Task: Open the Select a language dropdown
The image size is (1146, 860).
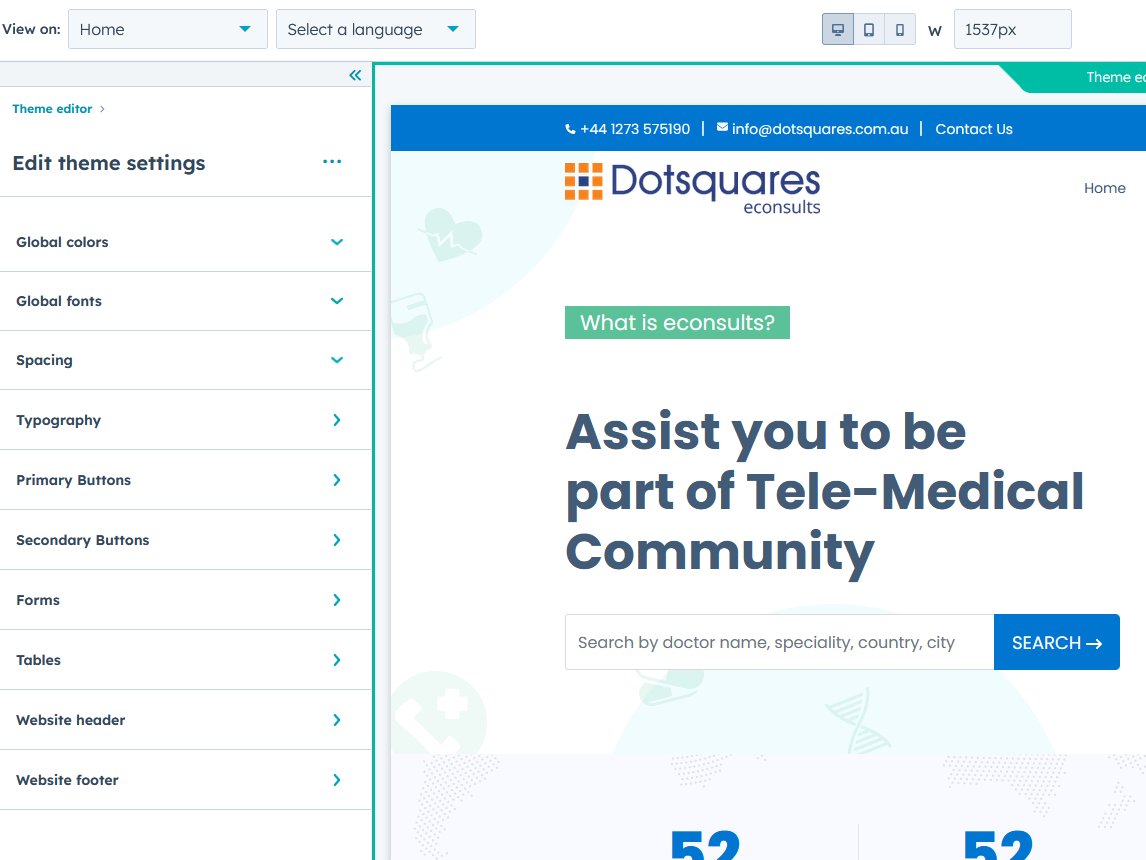Action: [375, 30]
